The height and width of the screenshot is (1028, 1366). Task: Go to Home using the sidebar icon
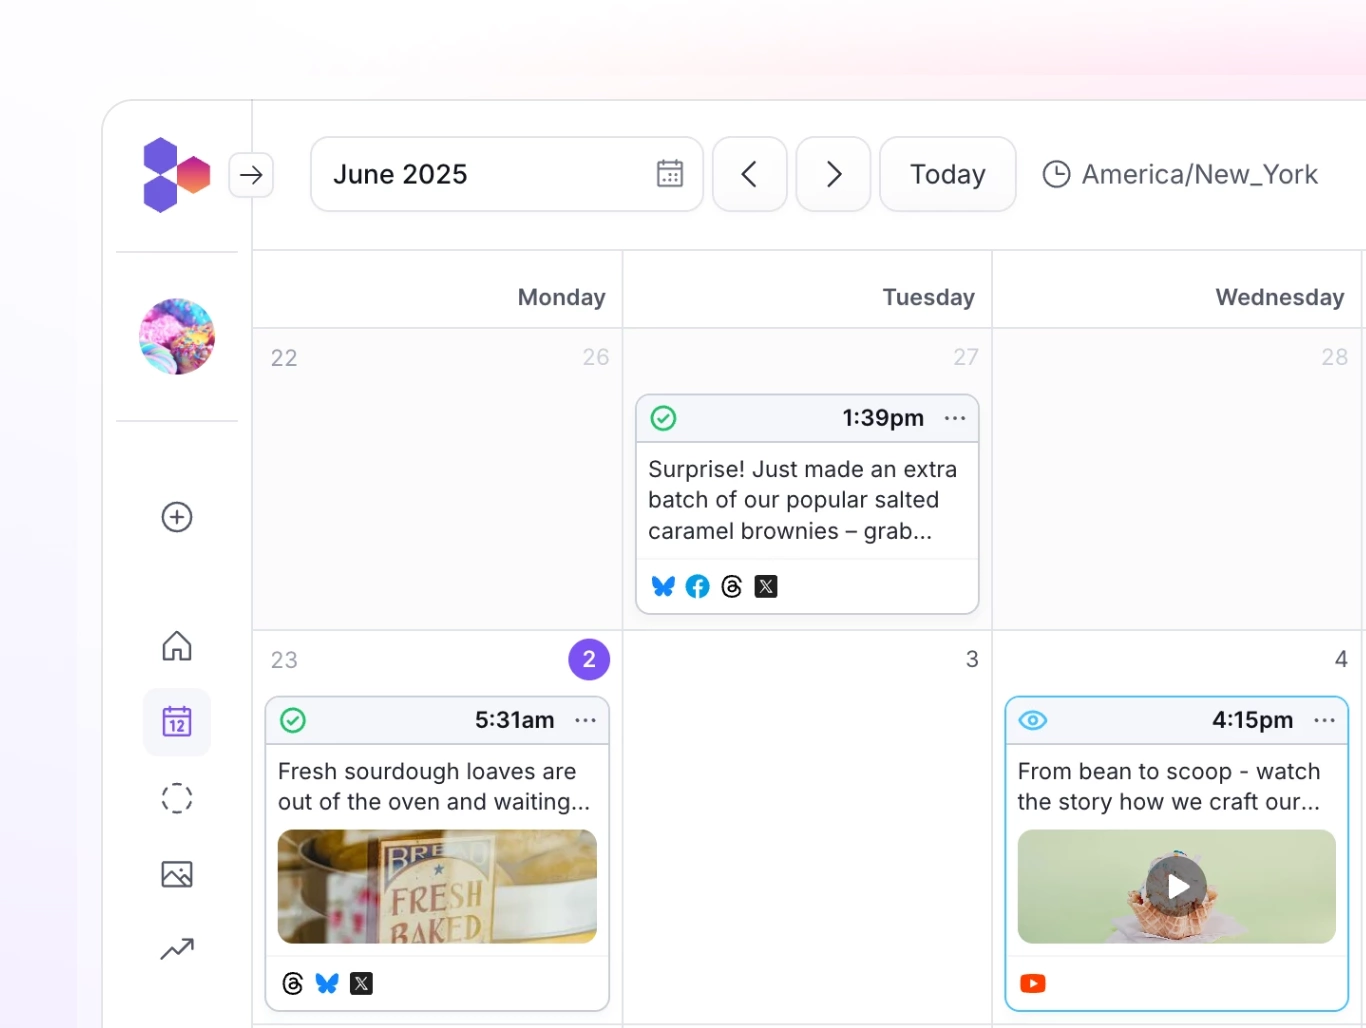pos(176,646)
